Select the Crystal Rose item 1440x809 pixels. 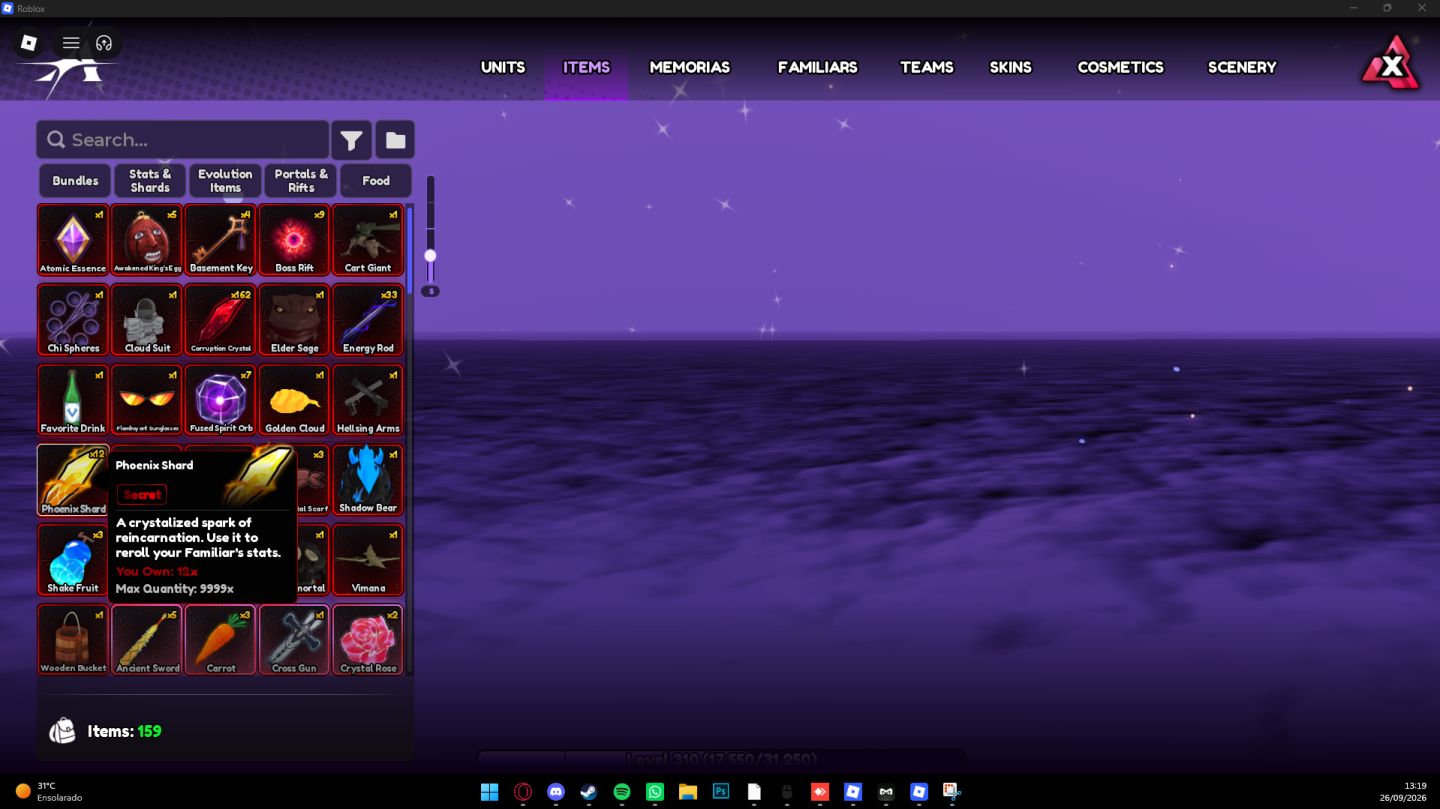(x=368, y=640)
